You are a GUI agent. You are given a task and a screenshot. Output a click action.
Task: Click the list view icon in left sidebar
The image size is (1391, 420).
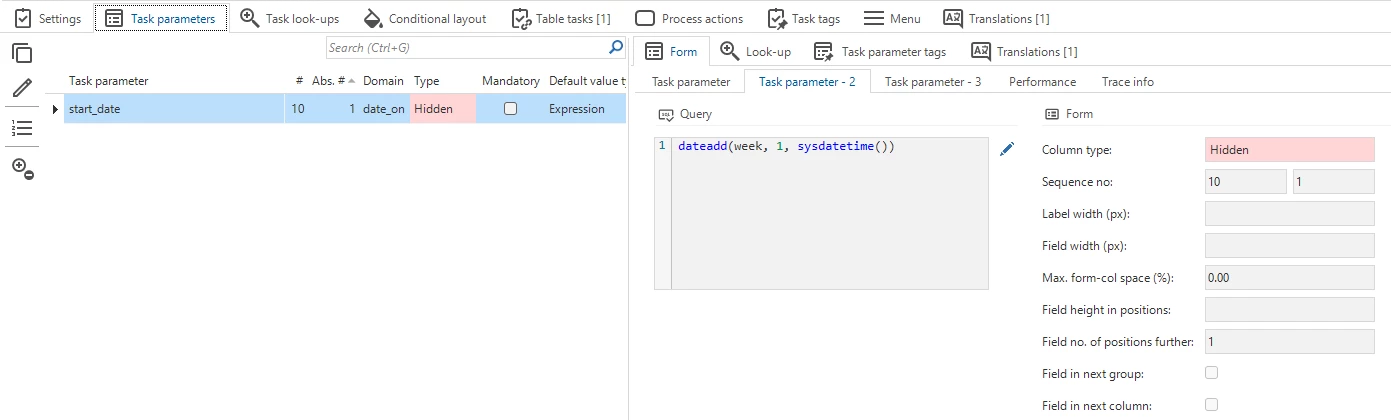tap(22, 128)
